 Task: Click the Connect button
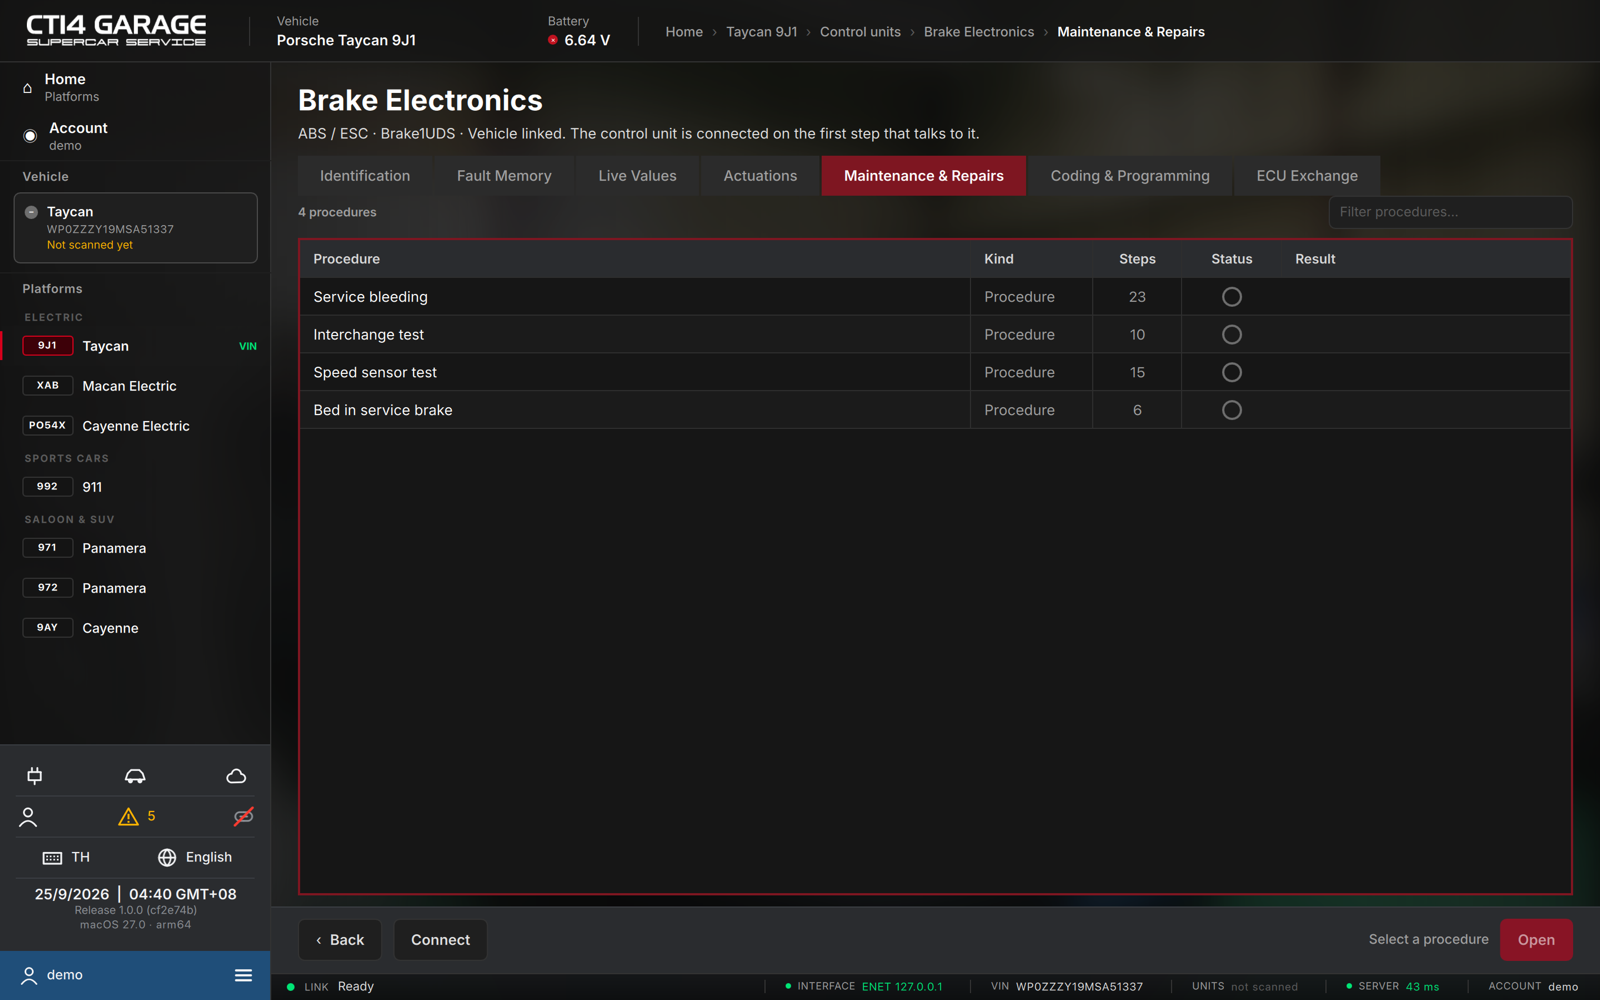coord(440,940)
